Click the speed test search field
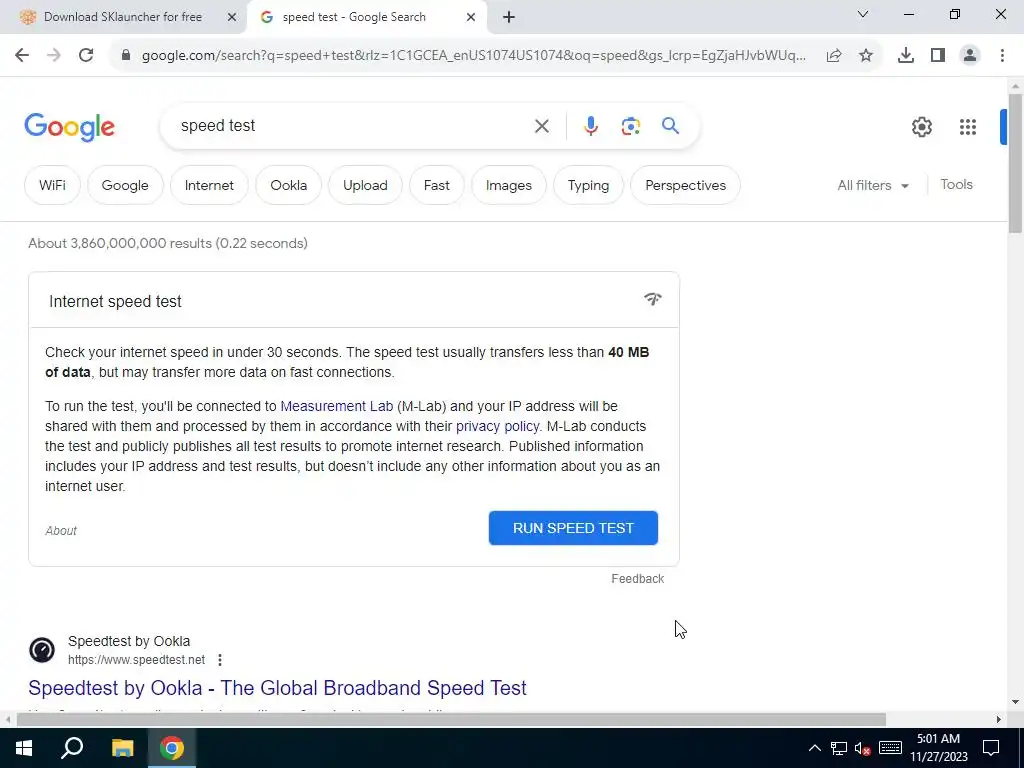The image size is (1024, 768). [x=349, y=125]
